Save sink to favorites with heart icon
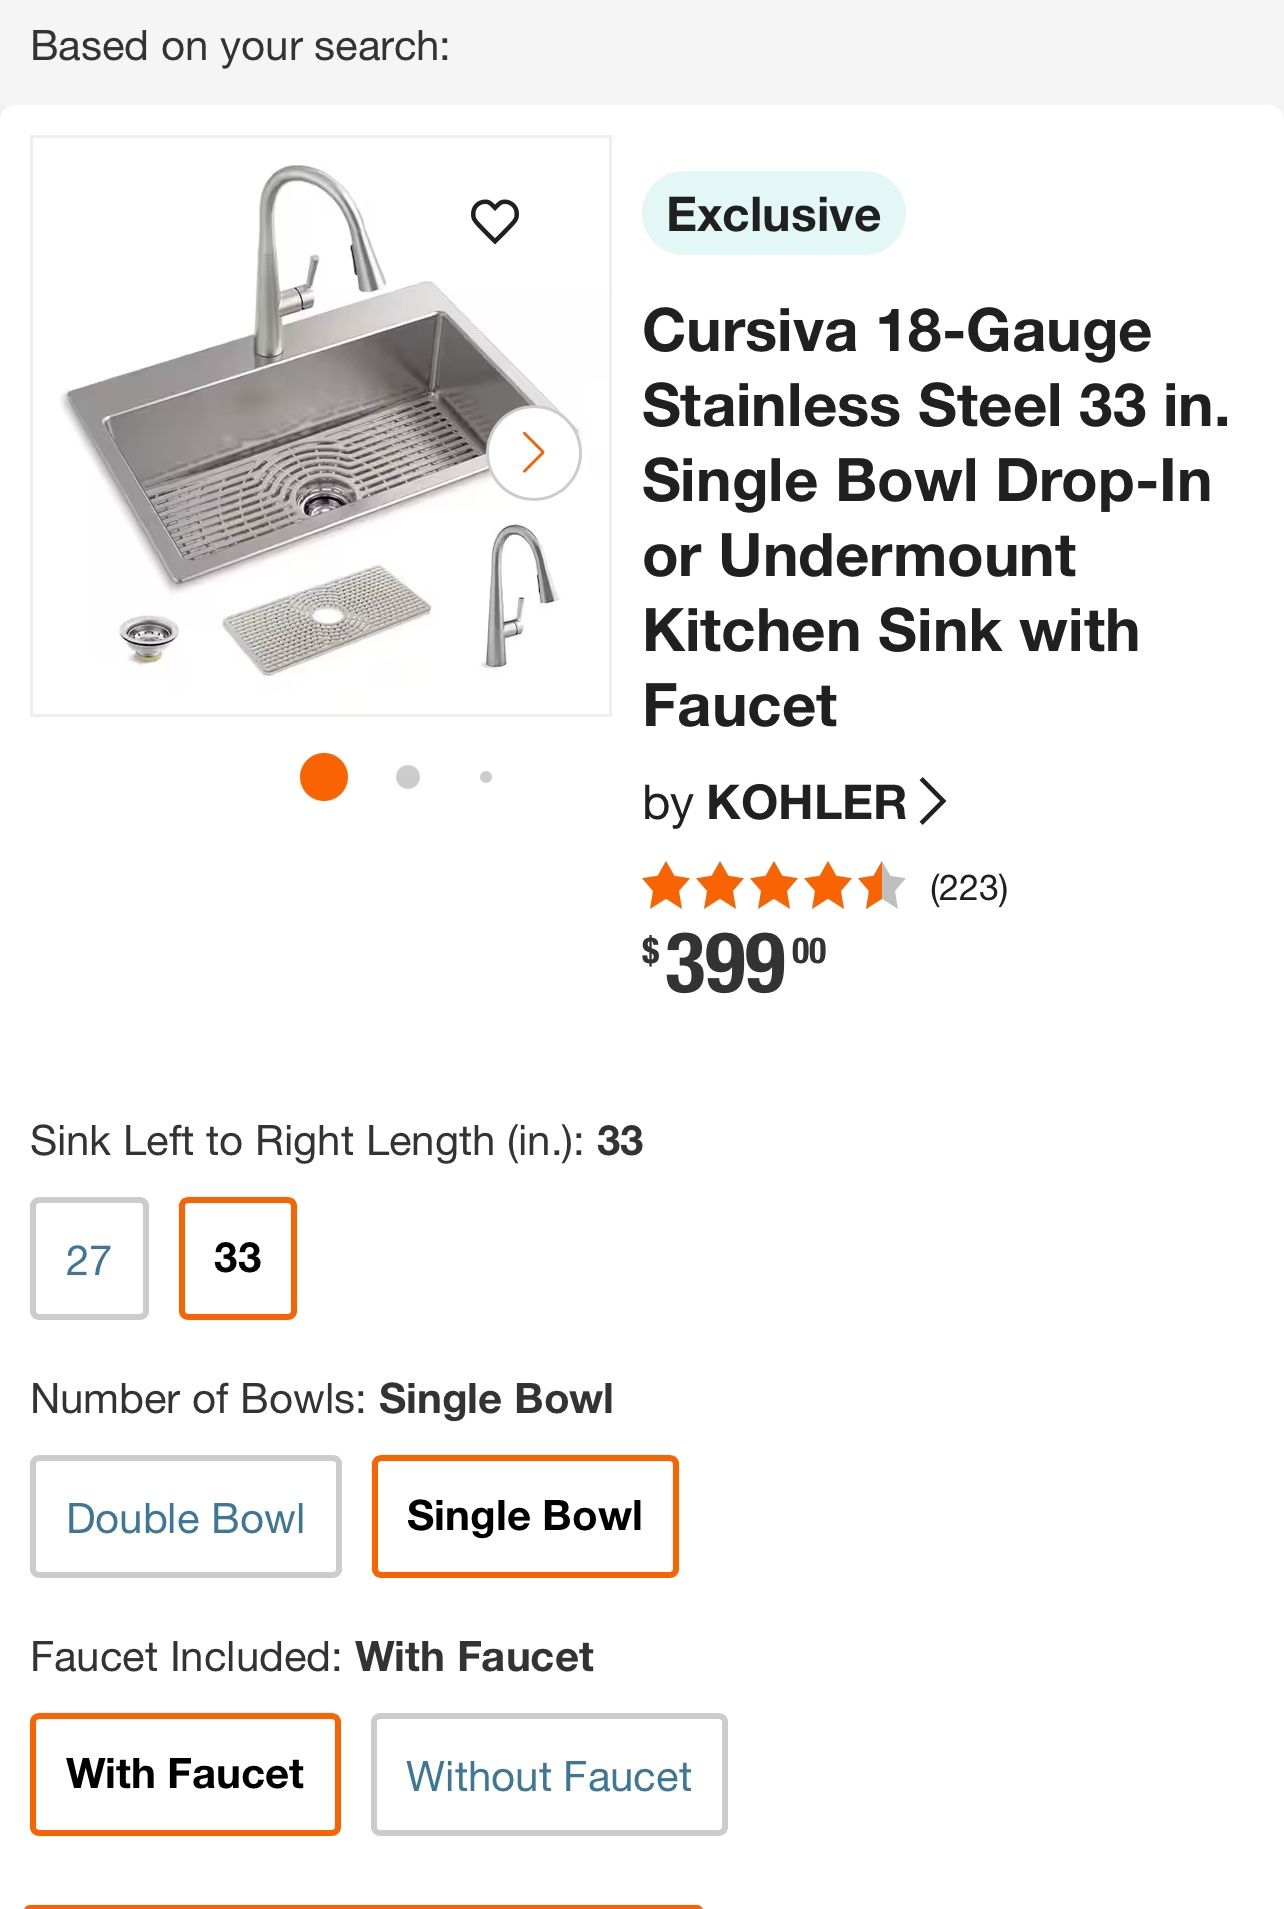Viewport: 1284px width, 1909px height. [x=494, y=221]
